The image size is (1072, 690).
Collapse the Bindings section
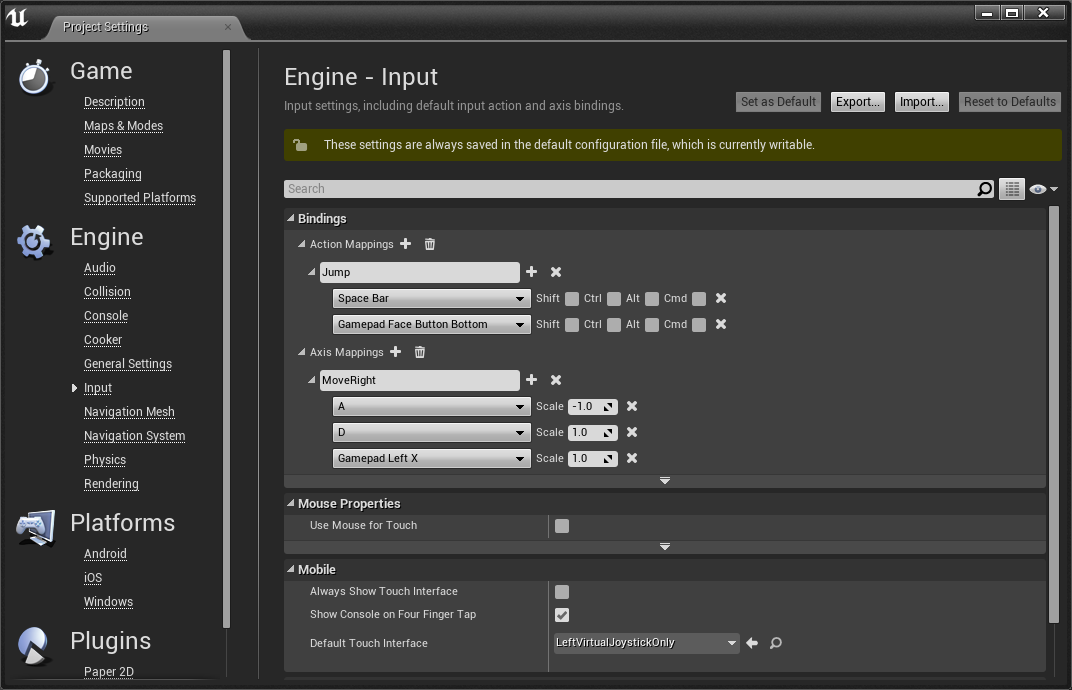click(291, 218)
